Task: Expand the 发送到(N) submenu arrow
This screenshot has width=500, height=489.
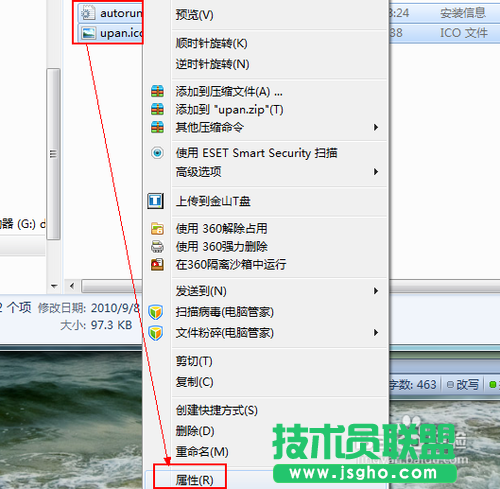Action: pos(376,291)
